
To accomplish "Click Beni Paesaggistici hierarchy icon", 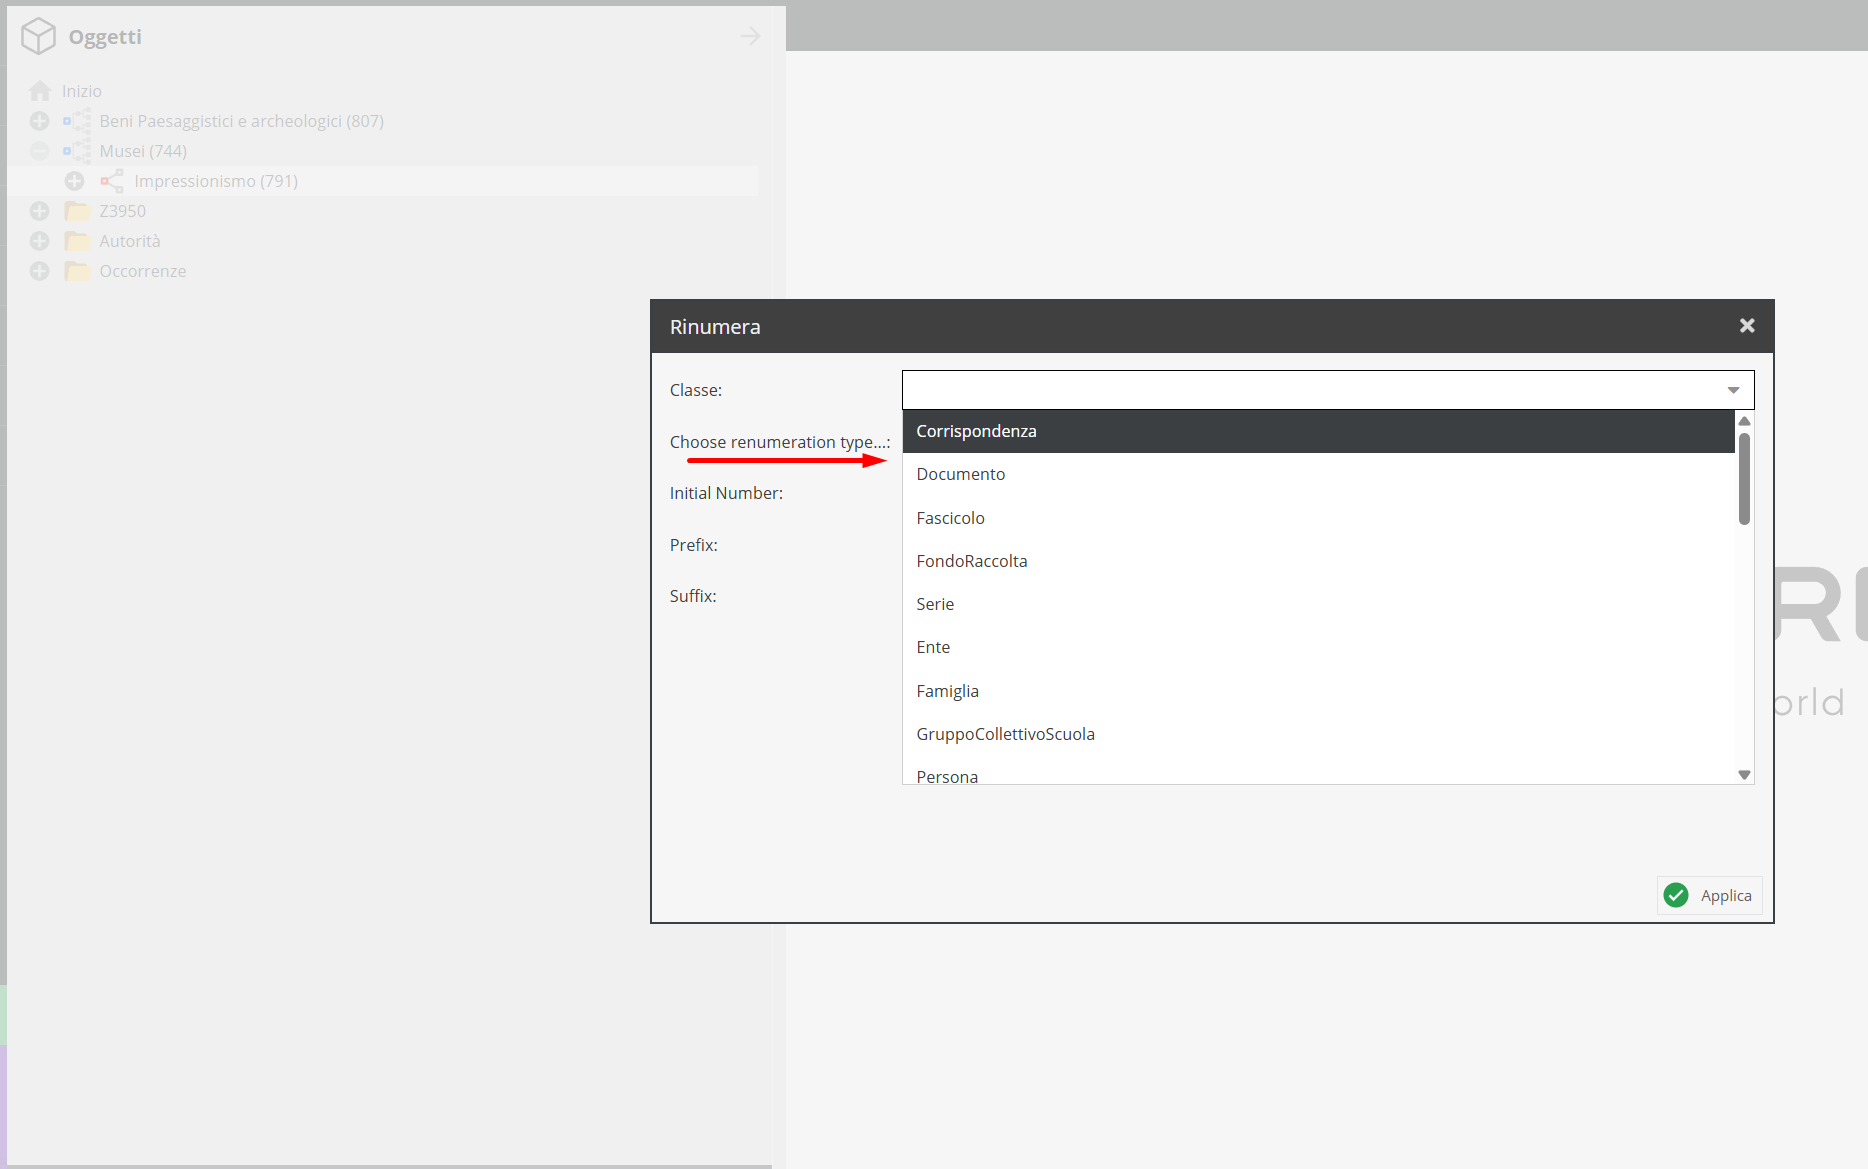I will coord(77,121).
